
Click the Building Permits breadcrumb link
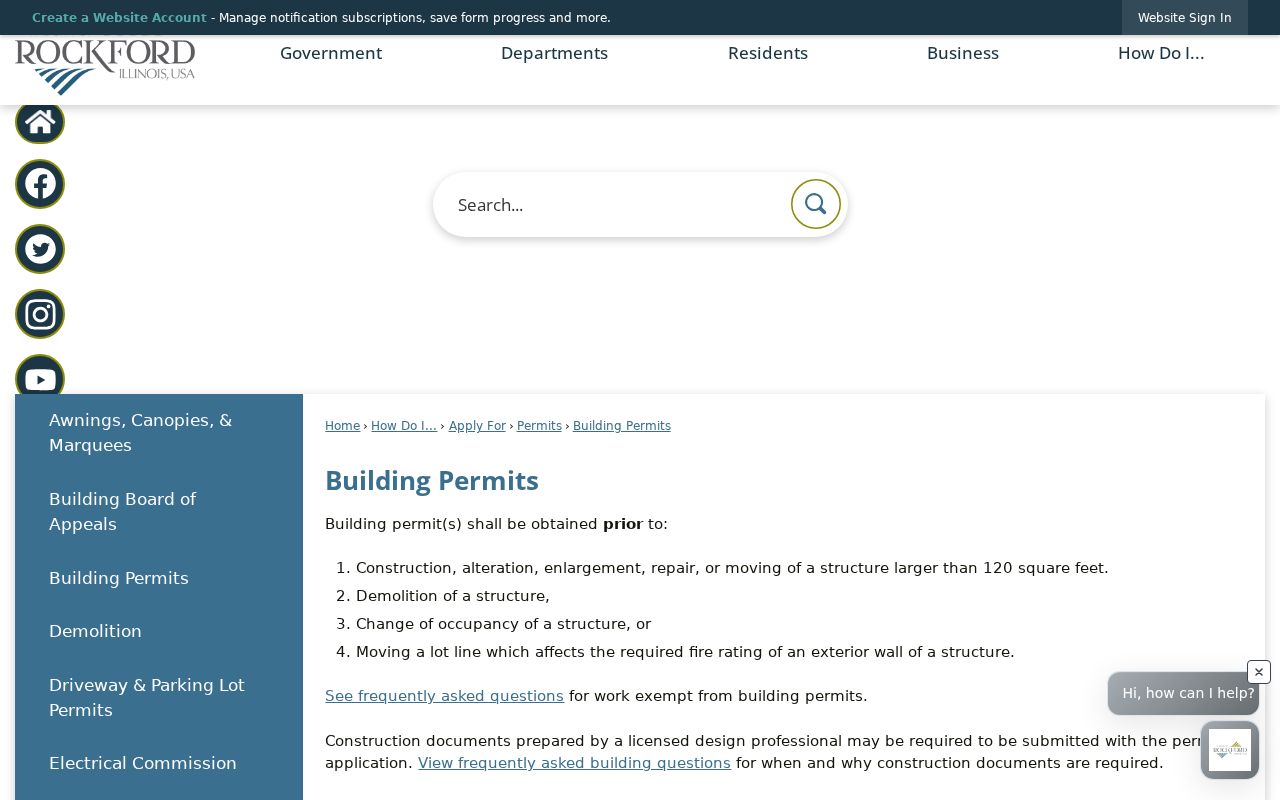pyautogui.click(x=622, y=426)
